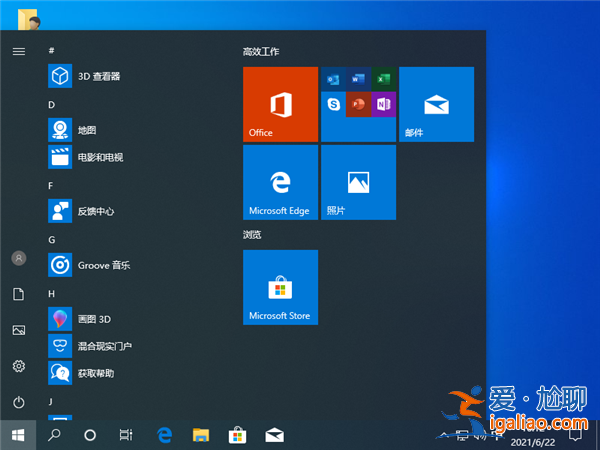Open 混合现实门户 app
Screen dimensions: 600x450
coord(90,346)
